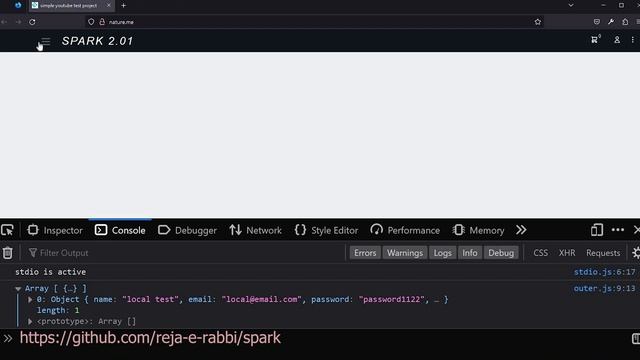Open the stdio.js:6:17 source link

pyautogui.click(x=604, y=272)
